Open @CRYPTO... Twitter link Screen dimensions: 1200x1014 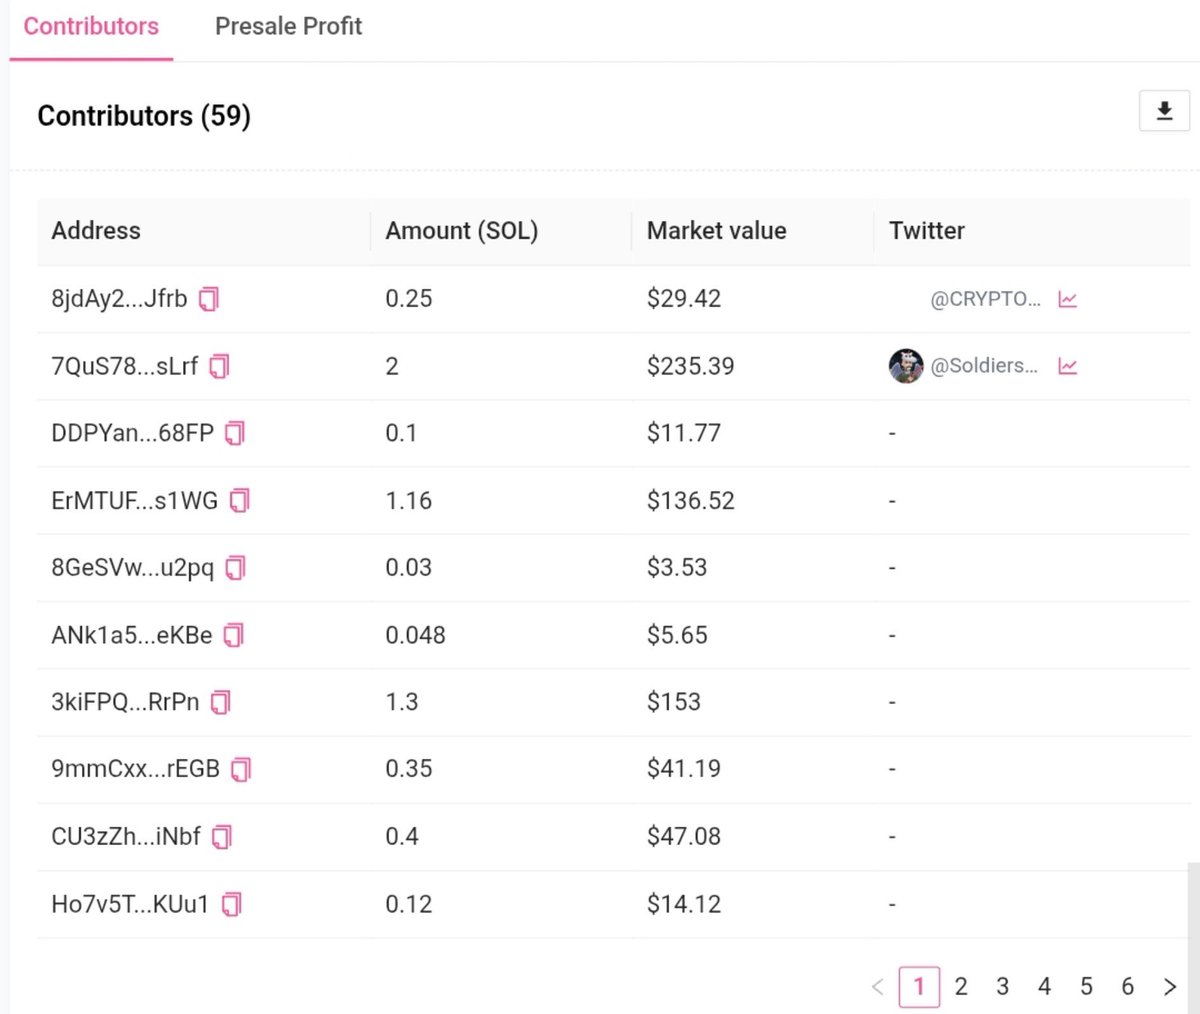pyautogui.click(x=985, y=299)
